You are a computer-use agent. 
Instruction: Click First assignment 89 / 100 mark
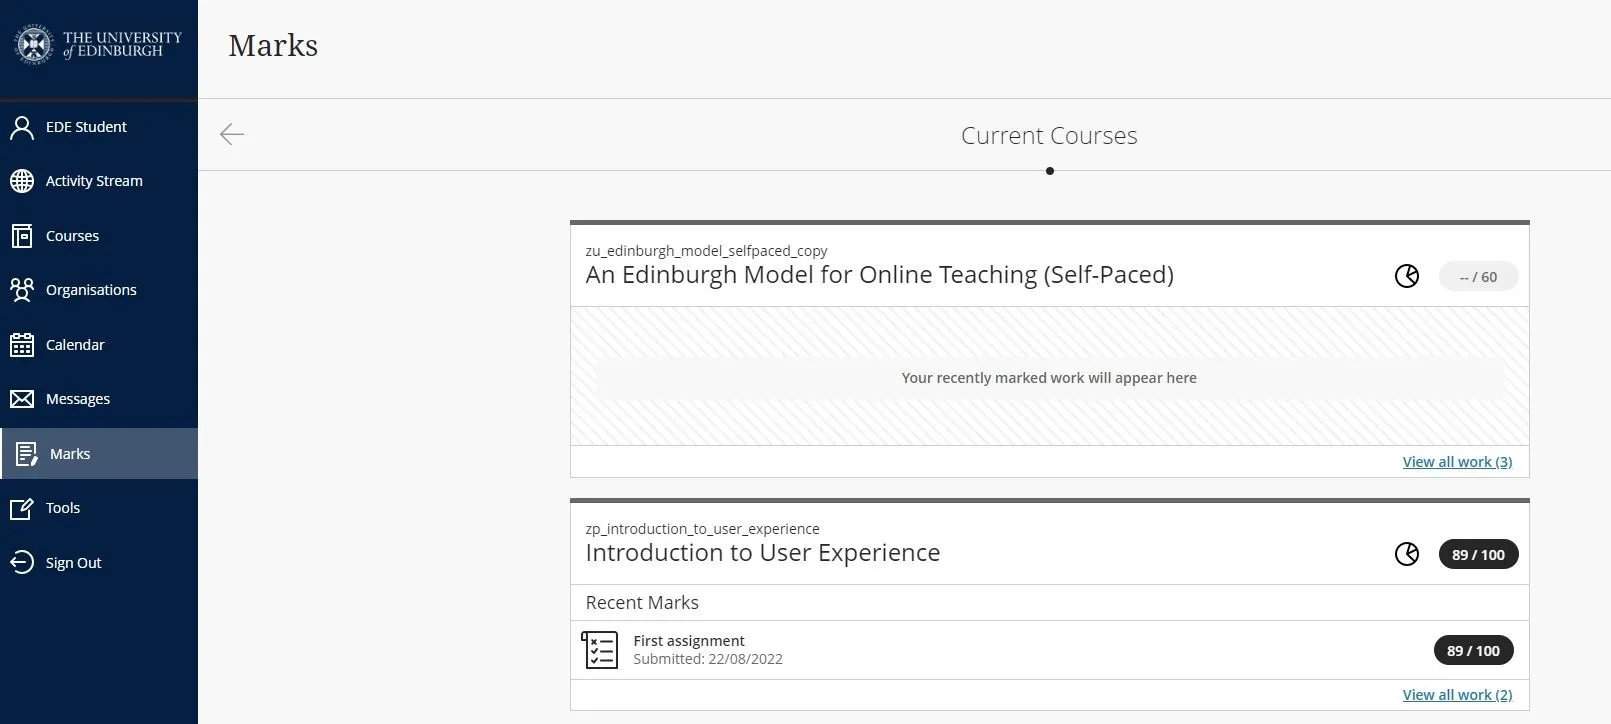1473,651
